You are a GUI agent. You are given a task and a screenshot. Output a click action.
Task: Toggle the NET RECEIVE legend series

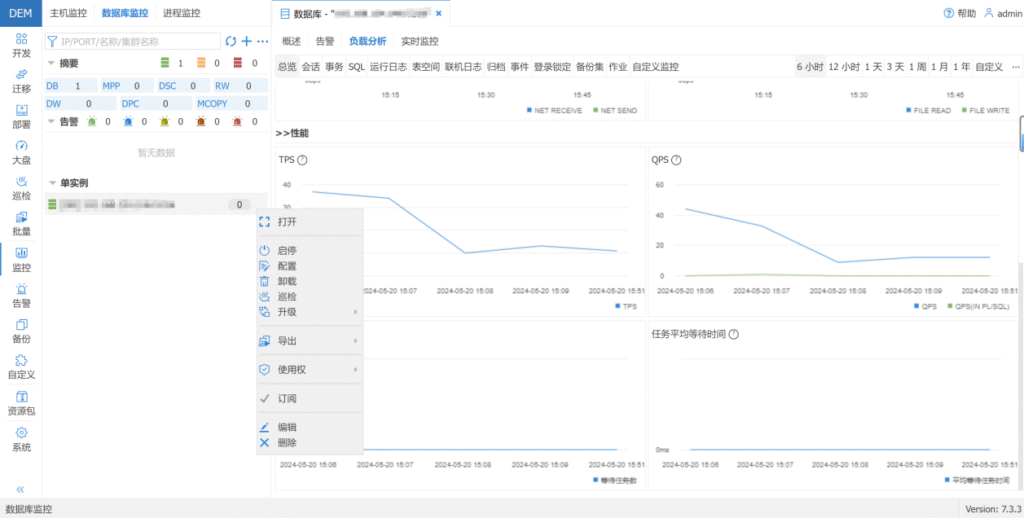click(558, 110)
